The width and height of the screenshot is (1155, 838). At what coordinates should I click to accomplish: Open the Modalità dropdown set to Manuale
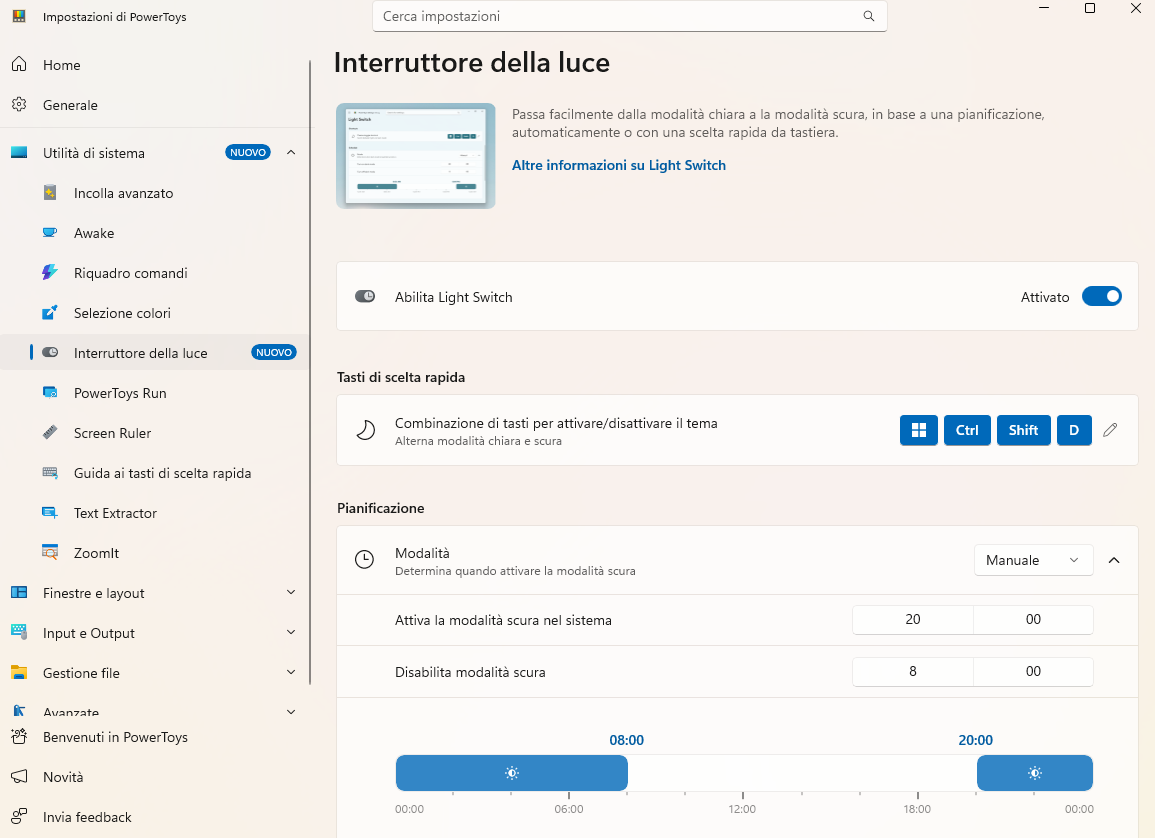pyautogui.click(x=1033, y=561)
